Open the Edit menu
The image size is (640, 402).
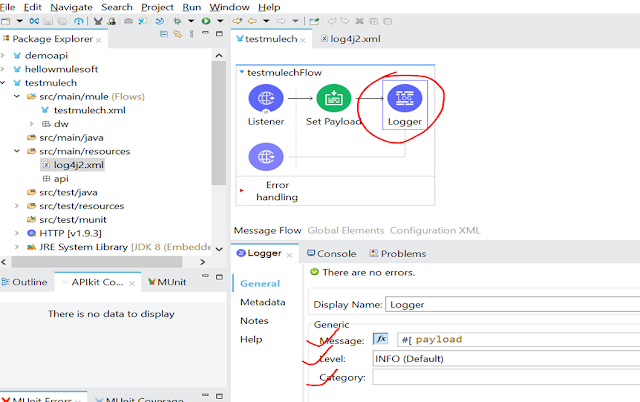pos(33,7)
